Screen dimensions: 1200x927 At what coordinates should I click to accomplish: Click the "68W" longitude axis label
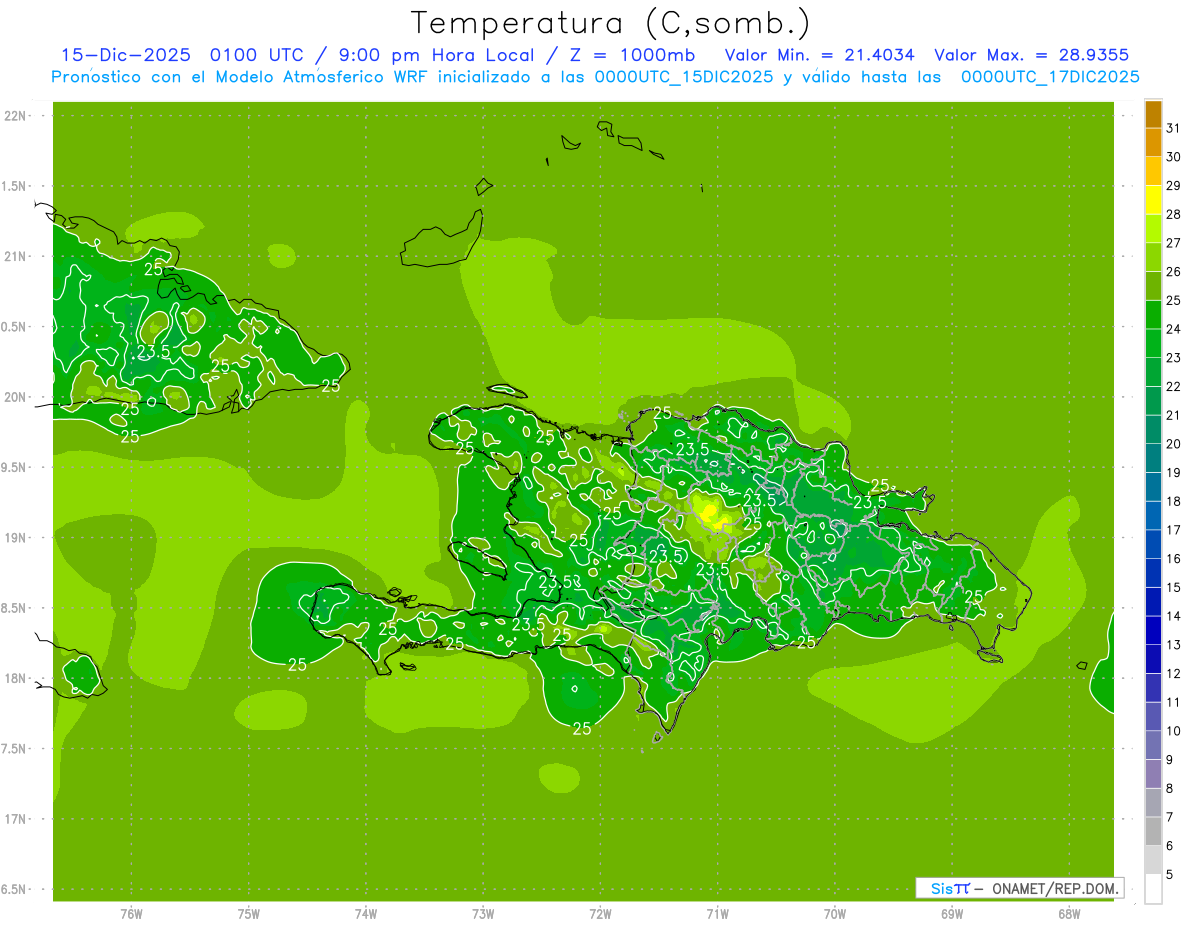click(1069, 914)
